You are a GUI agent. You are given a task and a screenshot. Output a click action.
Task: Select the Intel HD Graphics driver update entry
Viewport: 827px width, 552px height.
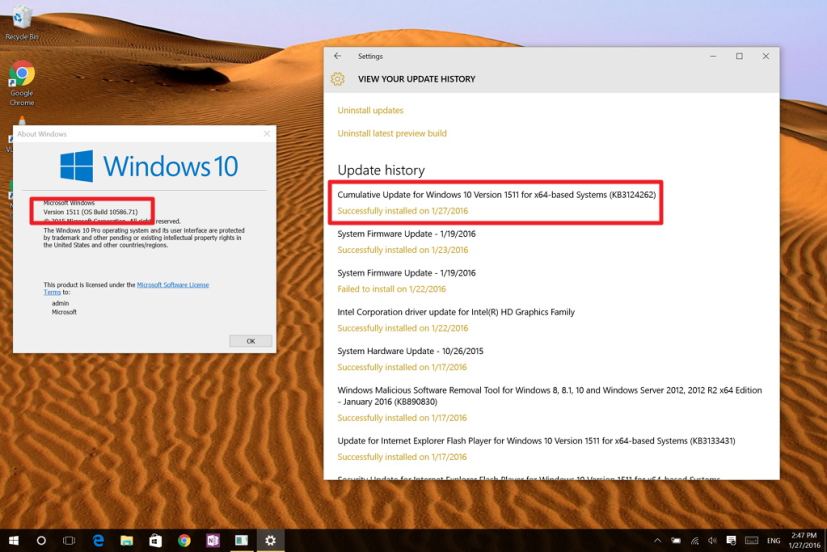point(456,312)
